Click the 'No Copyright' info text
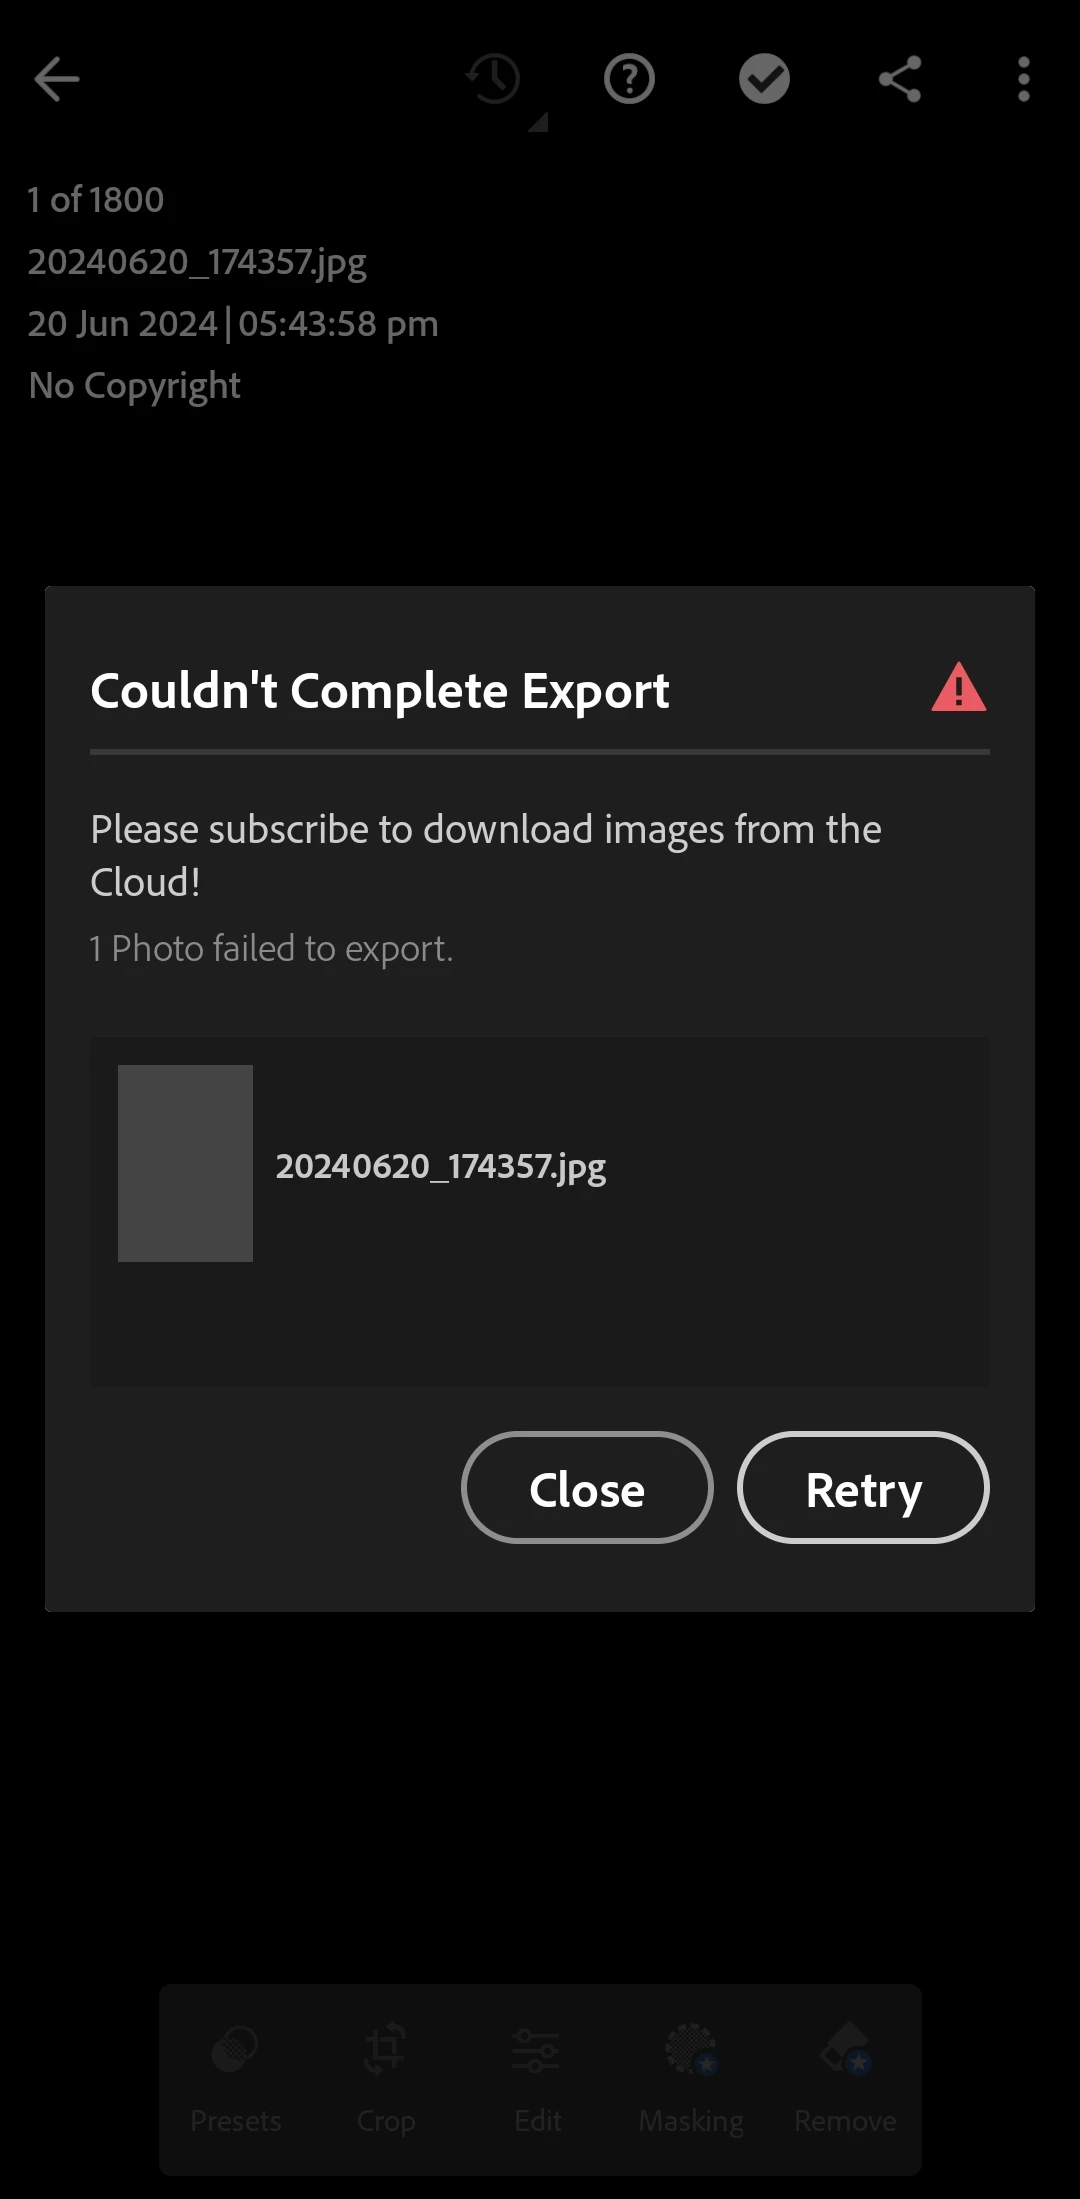This screenshot has height=2199, width=1080. (135, 386)
